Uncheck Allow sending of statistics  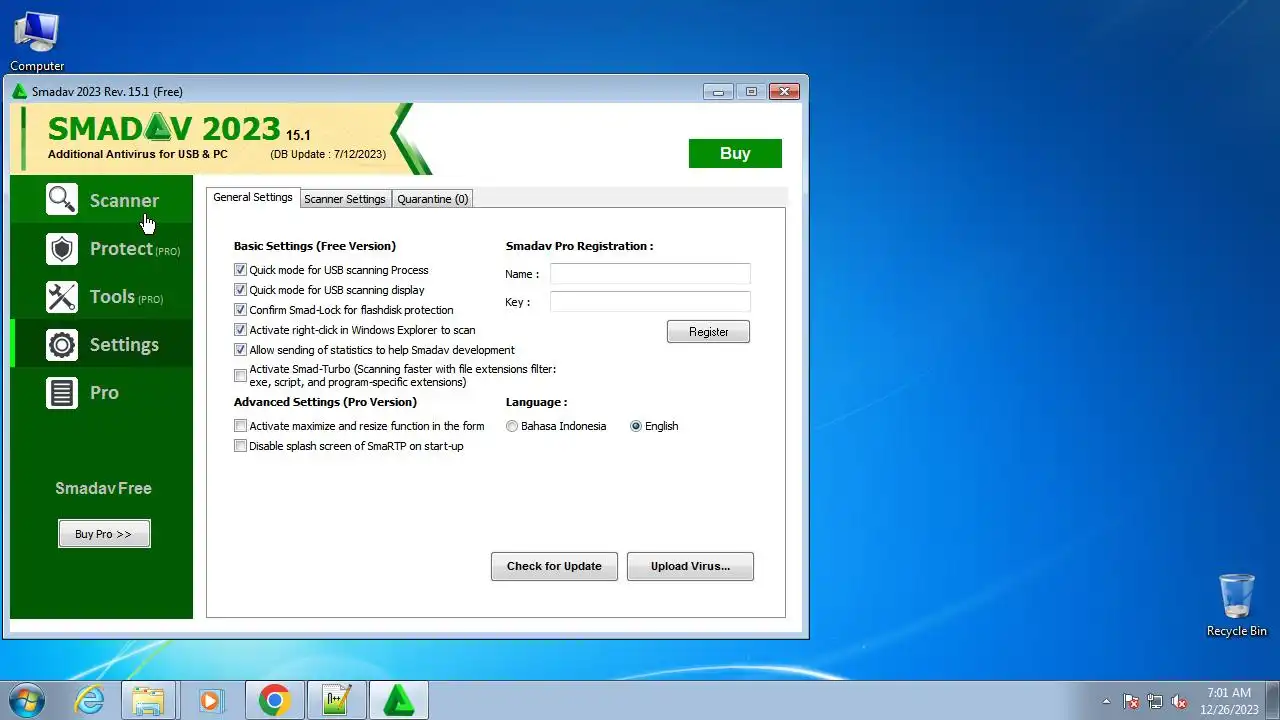[240, 350]
